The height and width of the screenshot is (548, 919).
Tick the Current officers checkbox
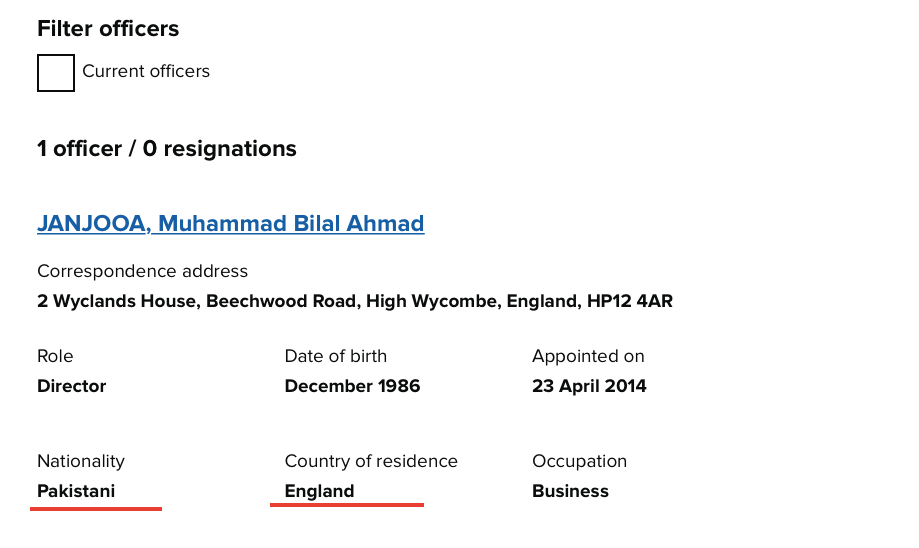pos(56,72)
